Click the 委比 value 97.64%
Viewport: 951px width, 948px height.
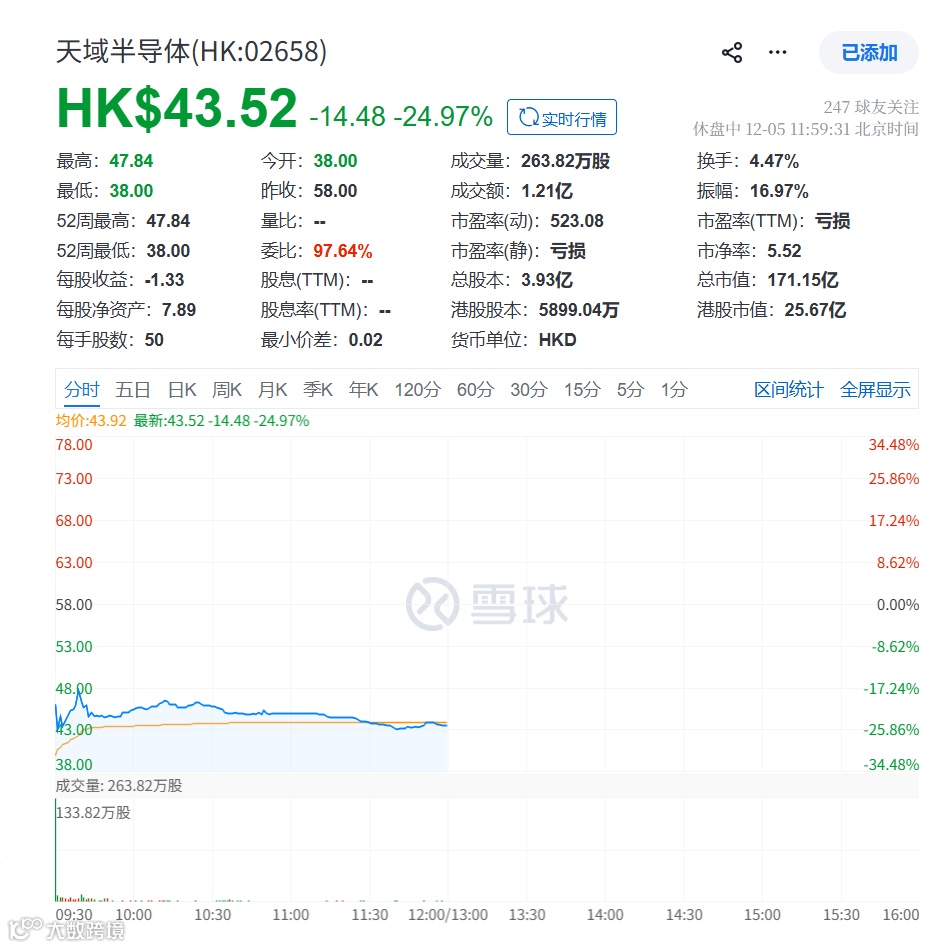pos(343,250)
